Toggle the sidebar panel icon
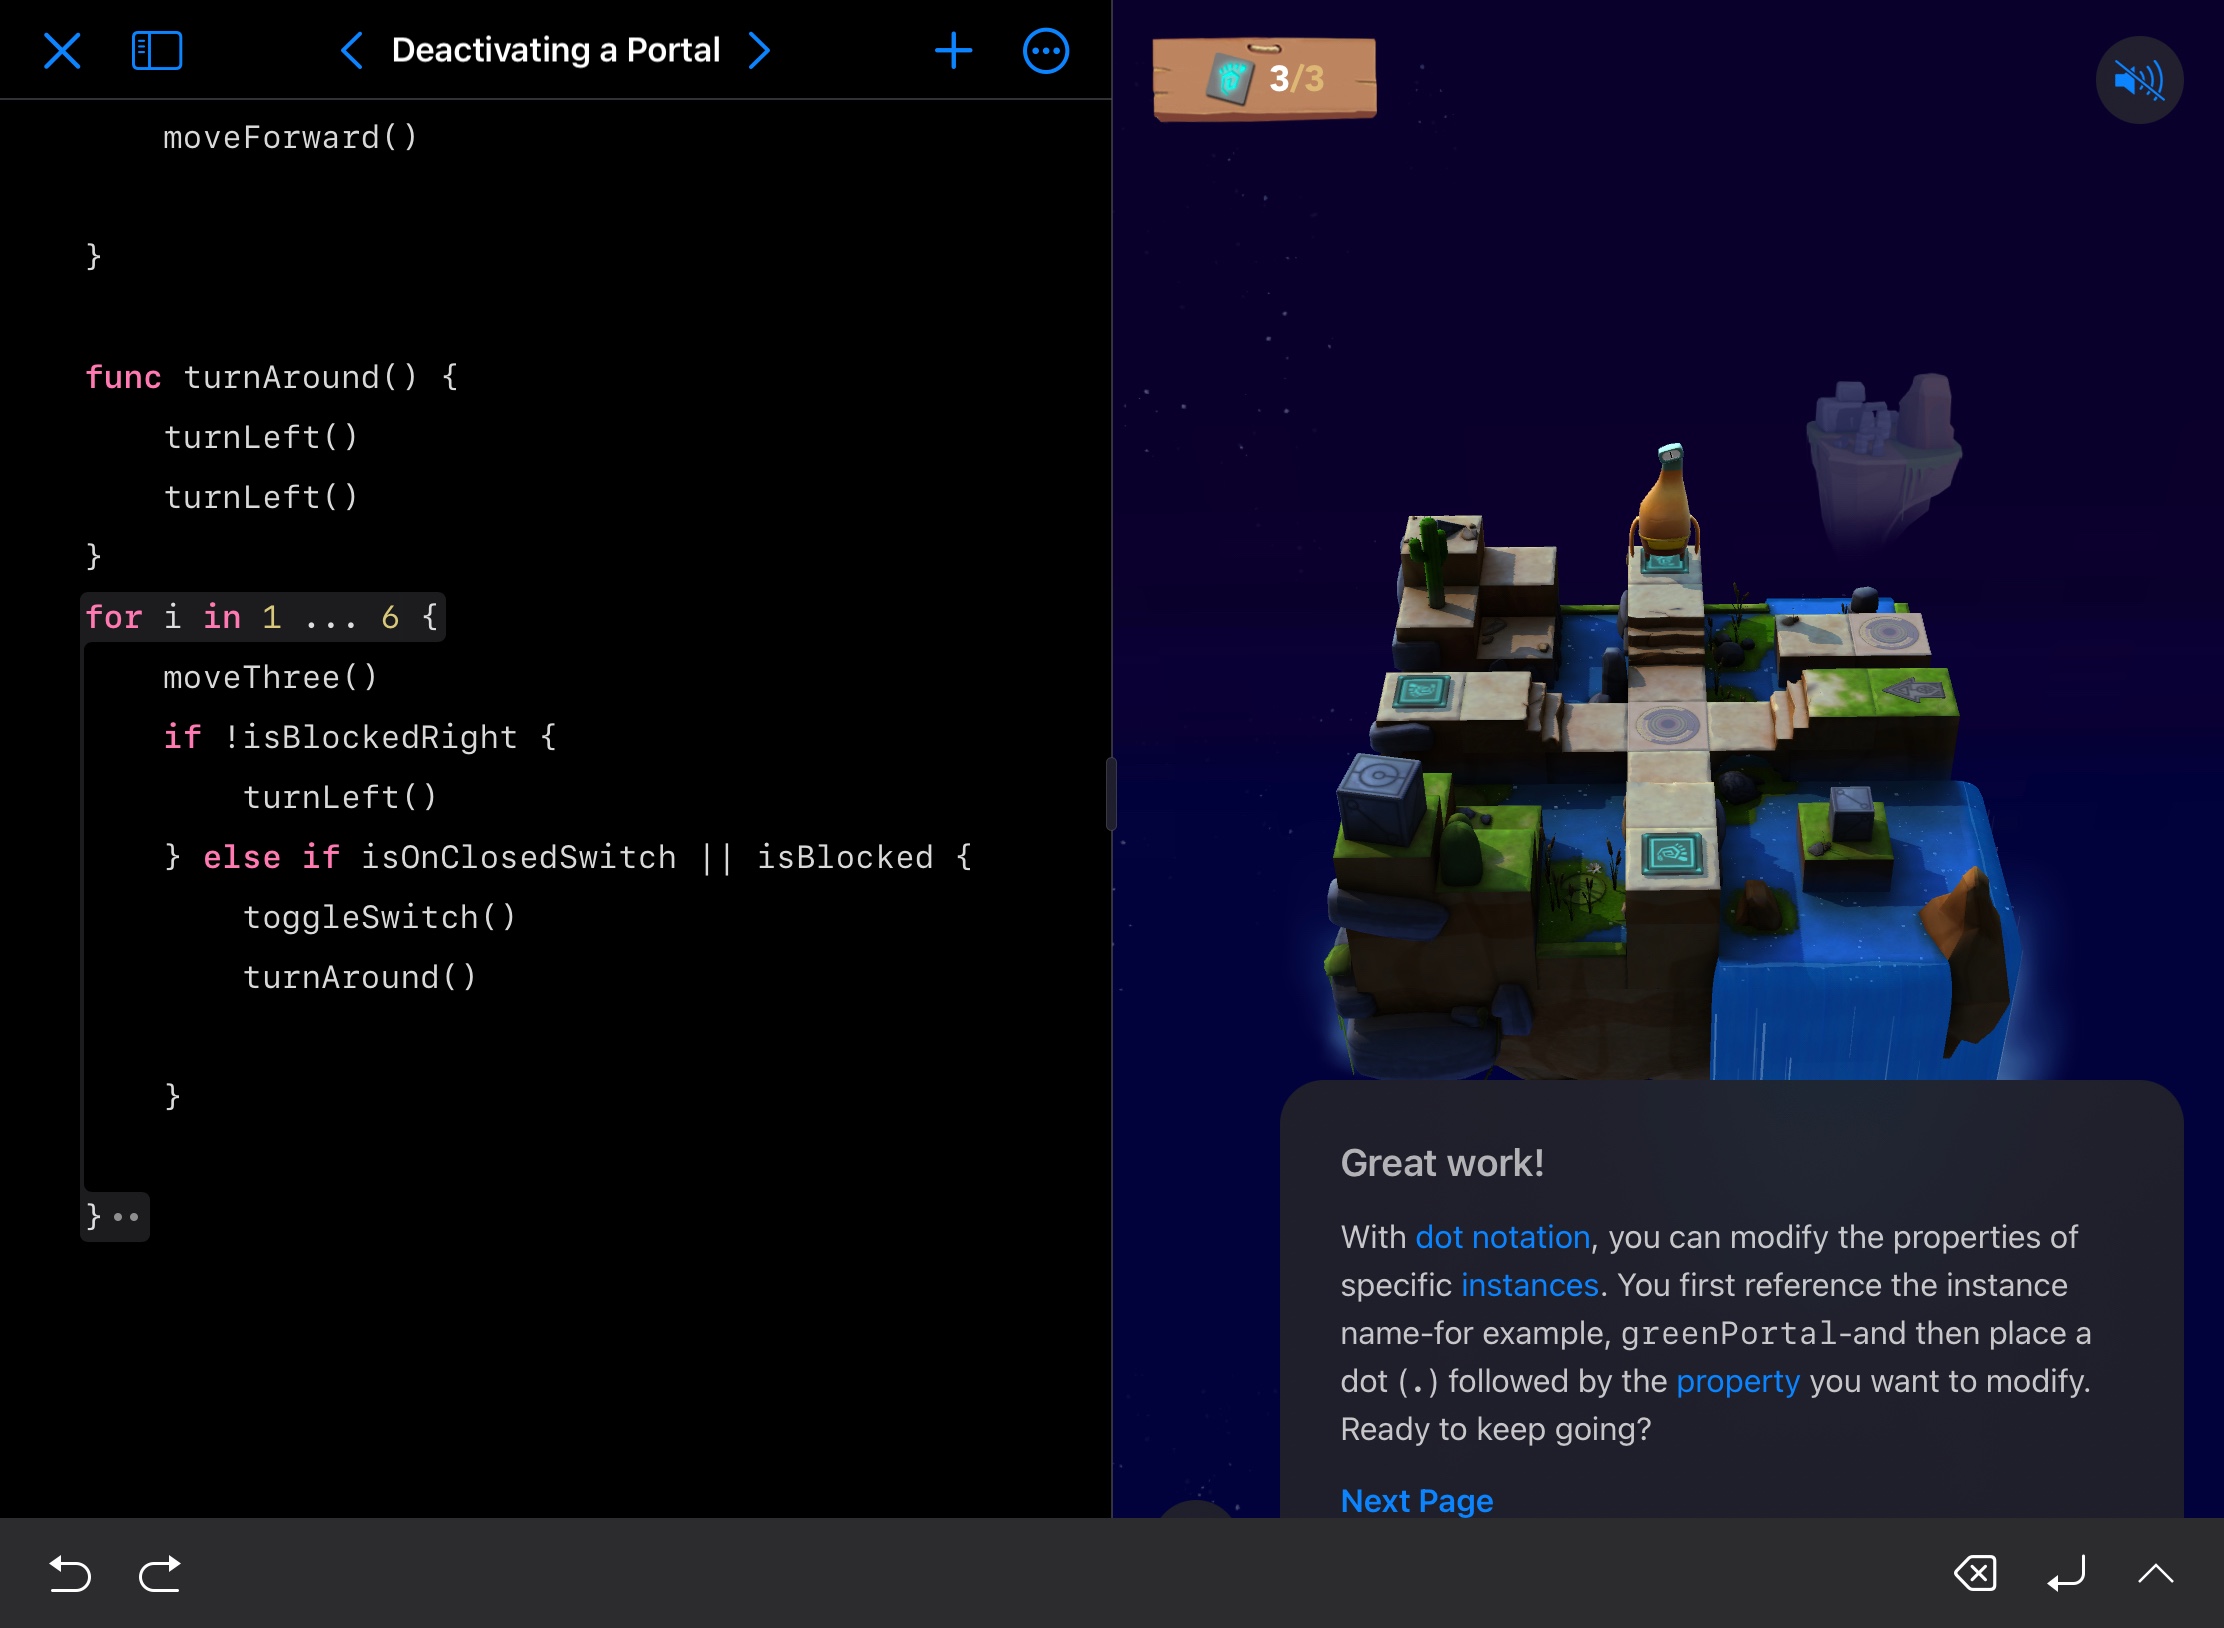The height and width of the screenshot is (1628, 2224). pyautogui.click(x=157, y=50)
